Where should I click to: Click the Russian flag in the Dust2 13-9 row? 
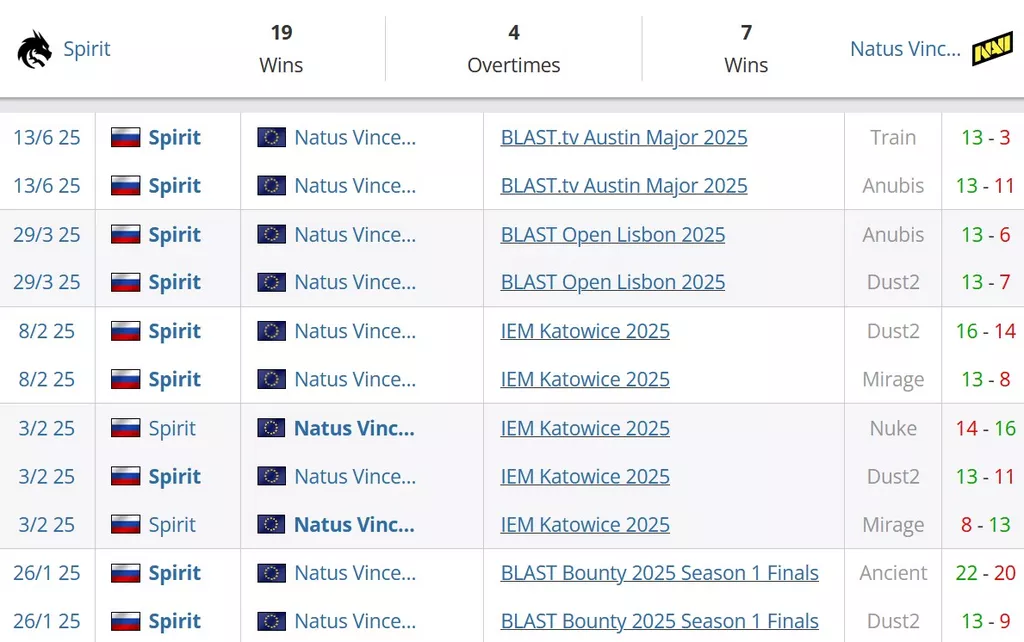click(125, 621)
